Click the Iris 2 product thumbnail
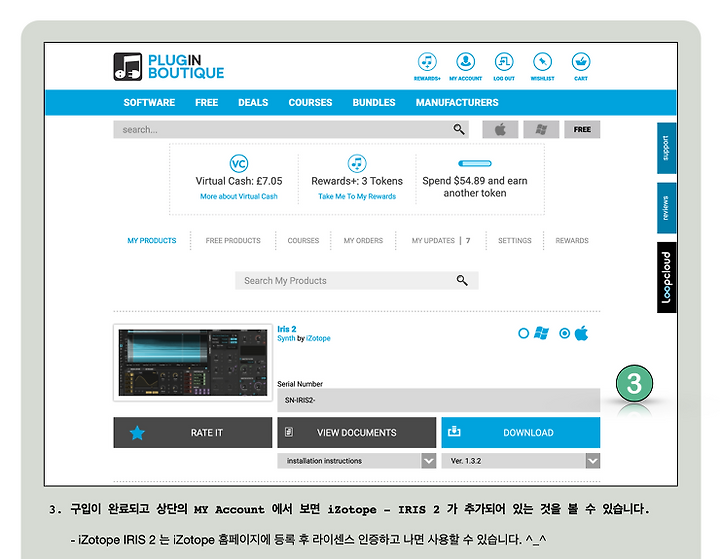The width and height of the screenshot is (720, 559). coord(193,362)
